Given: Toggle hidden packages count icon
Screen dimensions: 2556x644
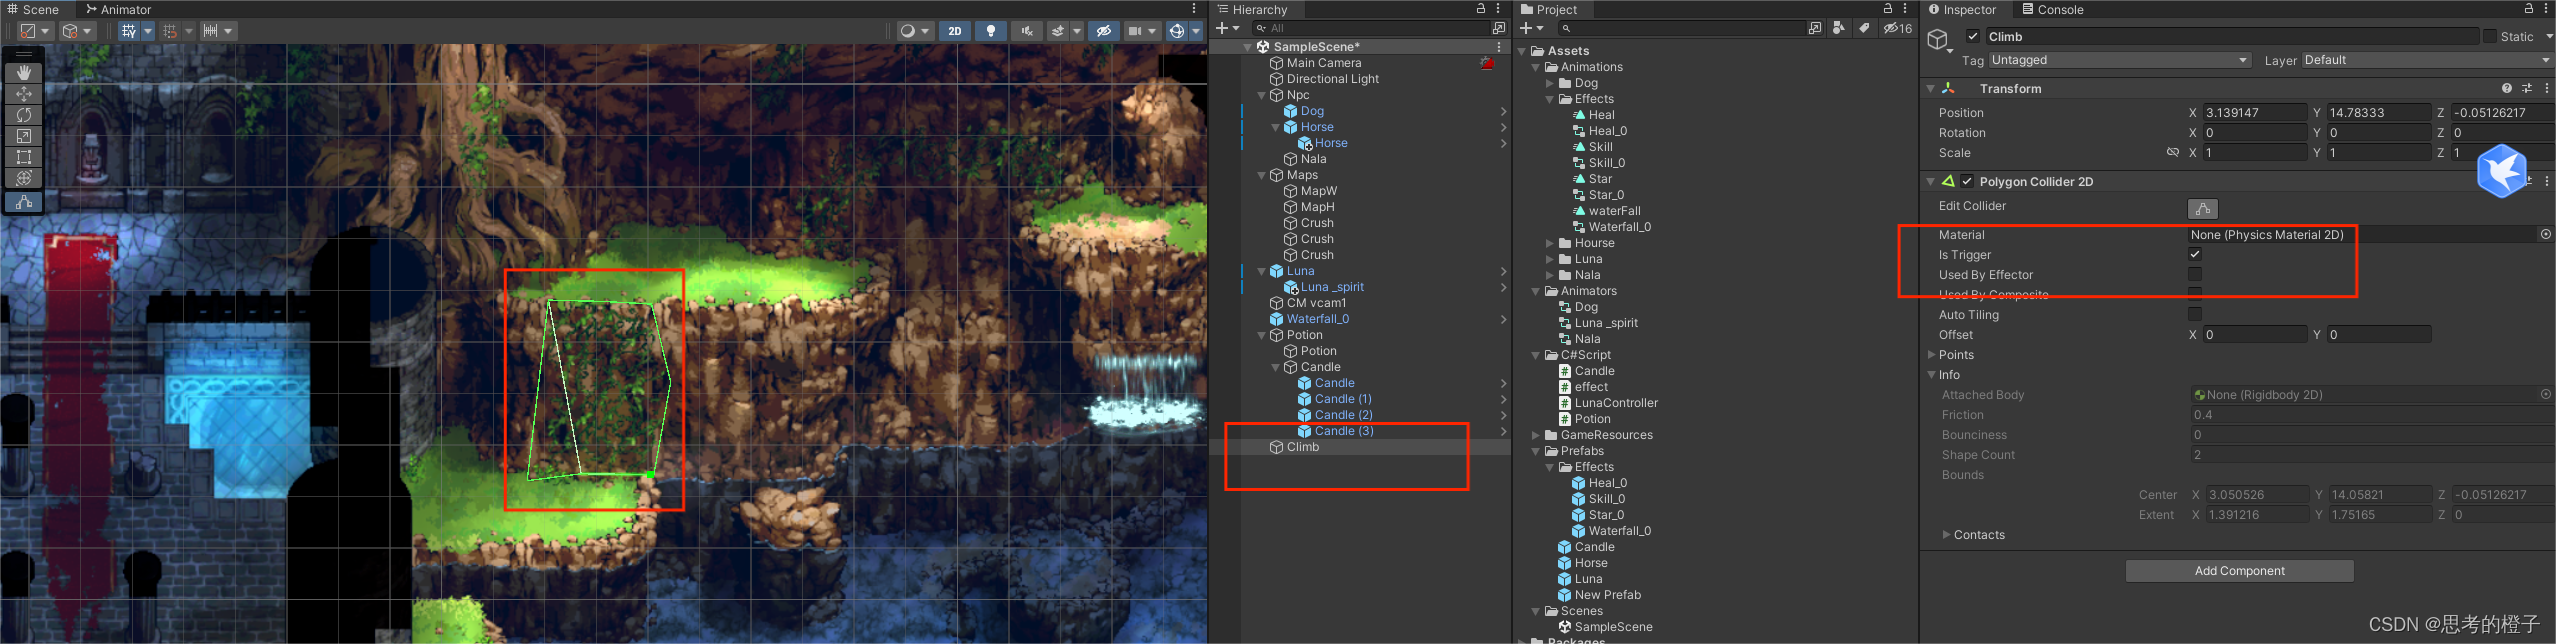Looking at the screenshot, I should [1897, 28].
